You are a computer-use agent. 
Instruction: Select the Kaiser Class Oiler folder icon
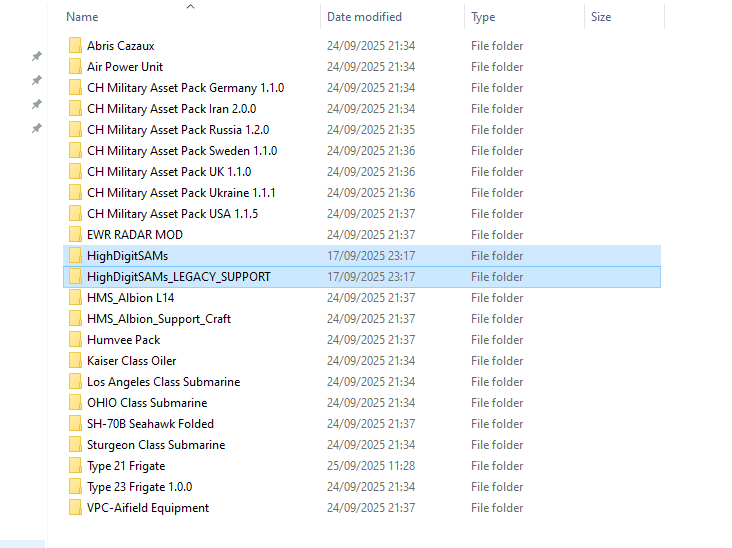pos(75,361)
